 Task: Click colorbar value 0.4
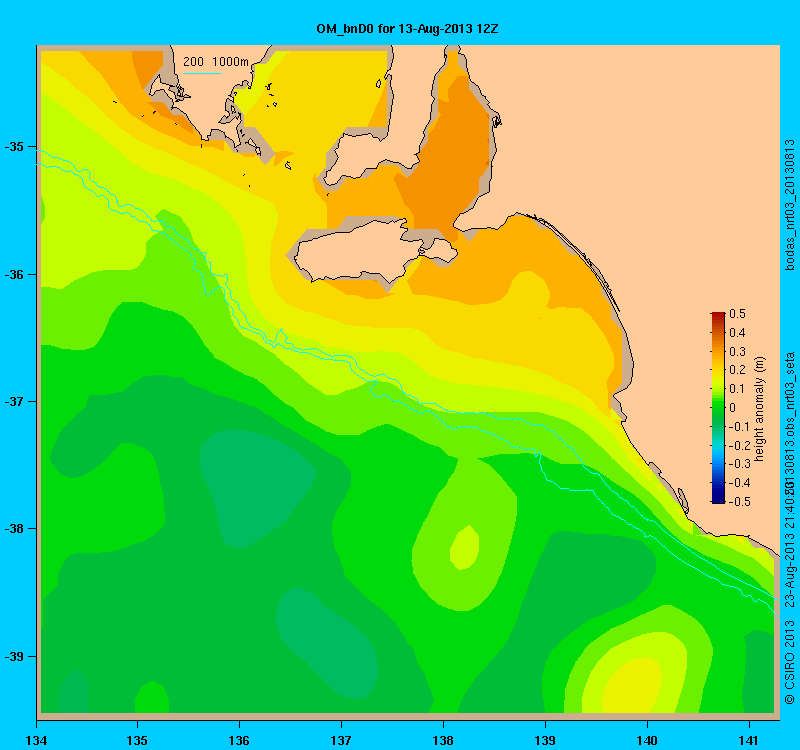(x=737, y=333)
